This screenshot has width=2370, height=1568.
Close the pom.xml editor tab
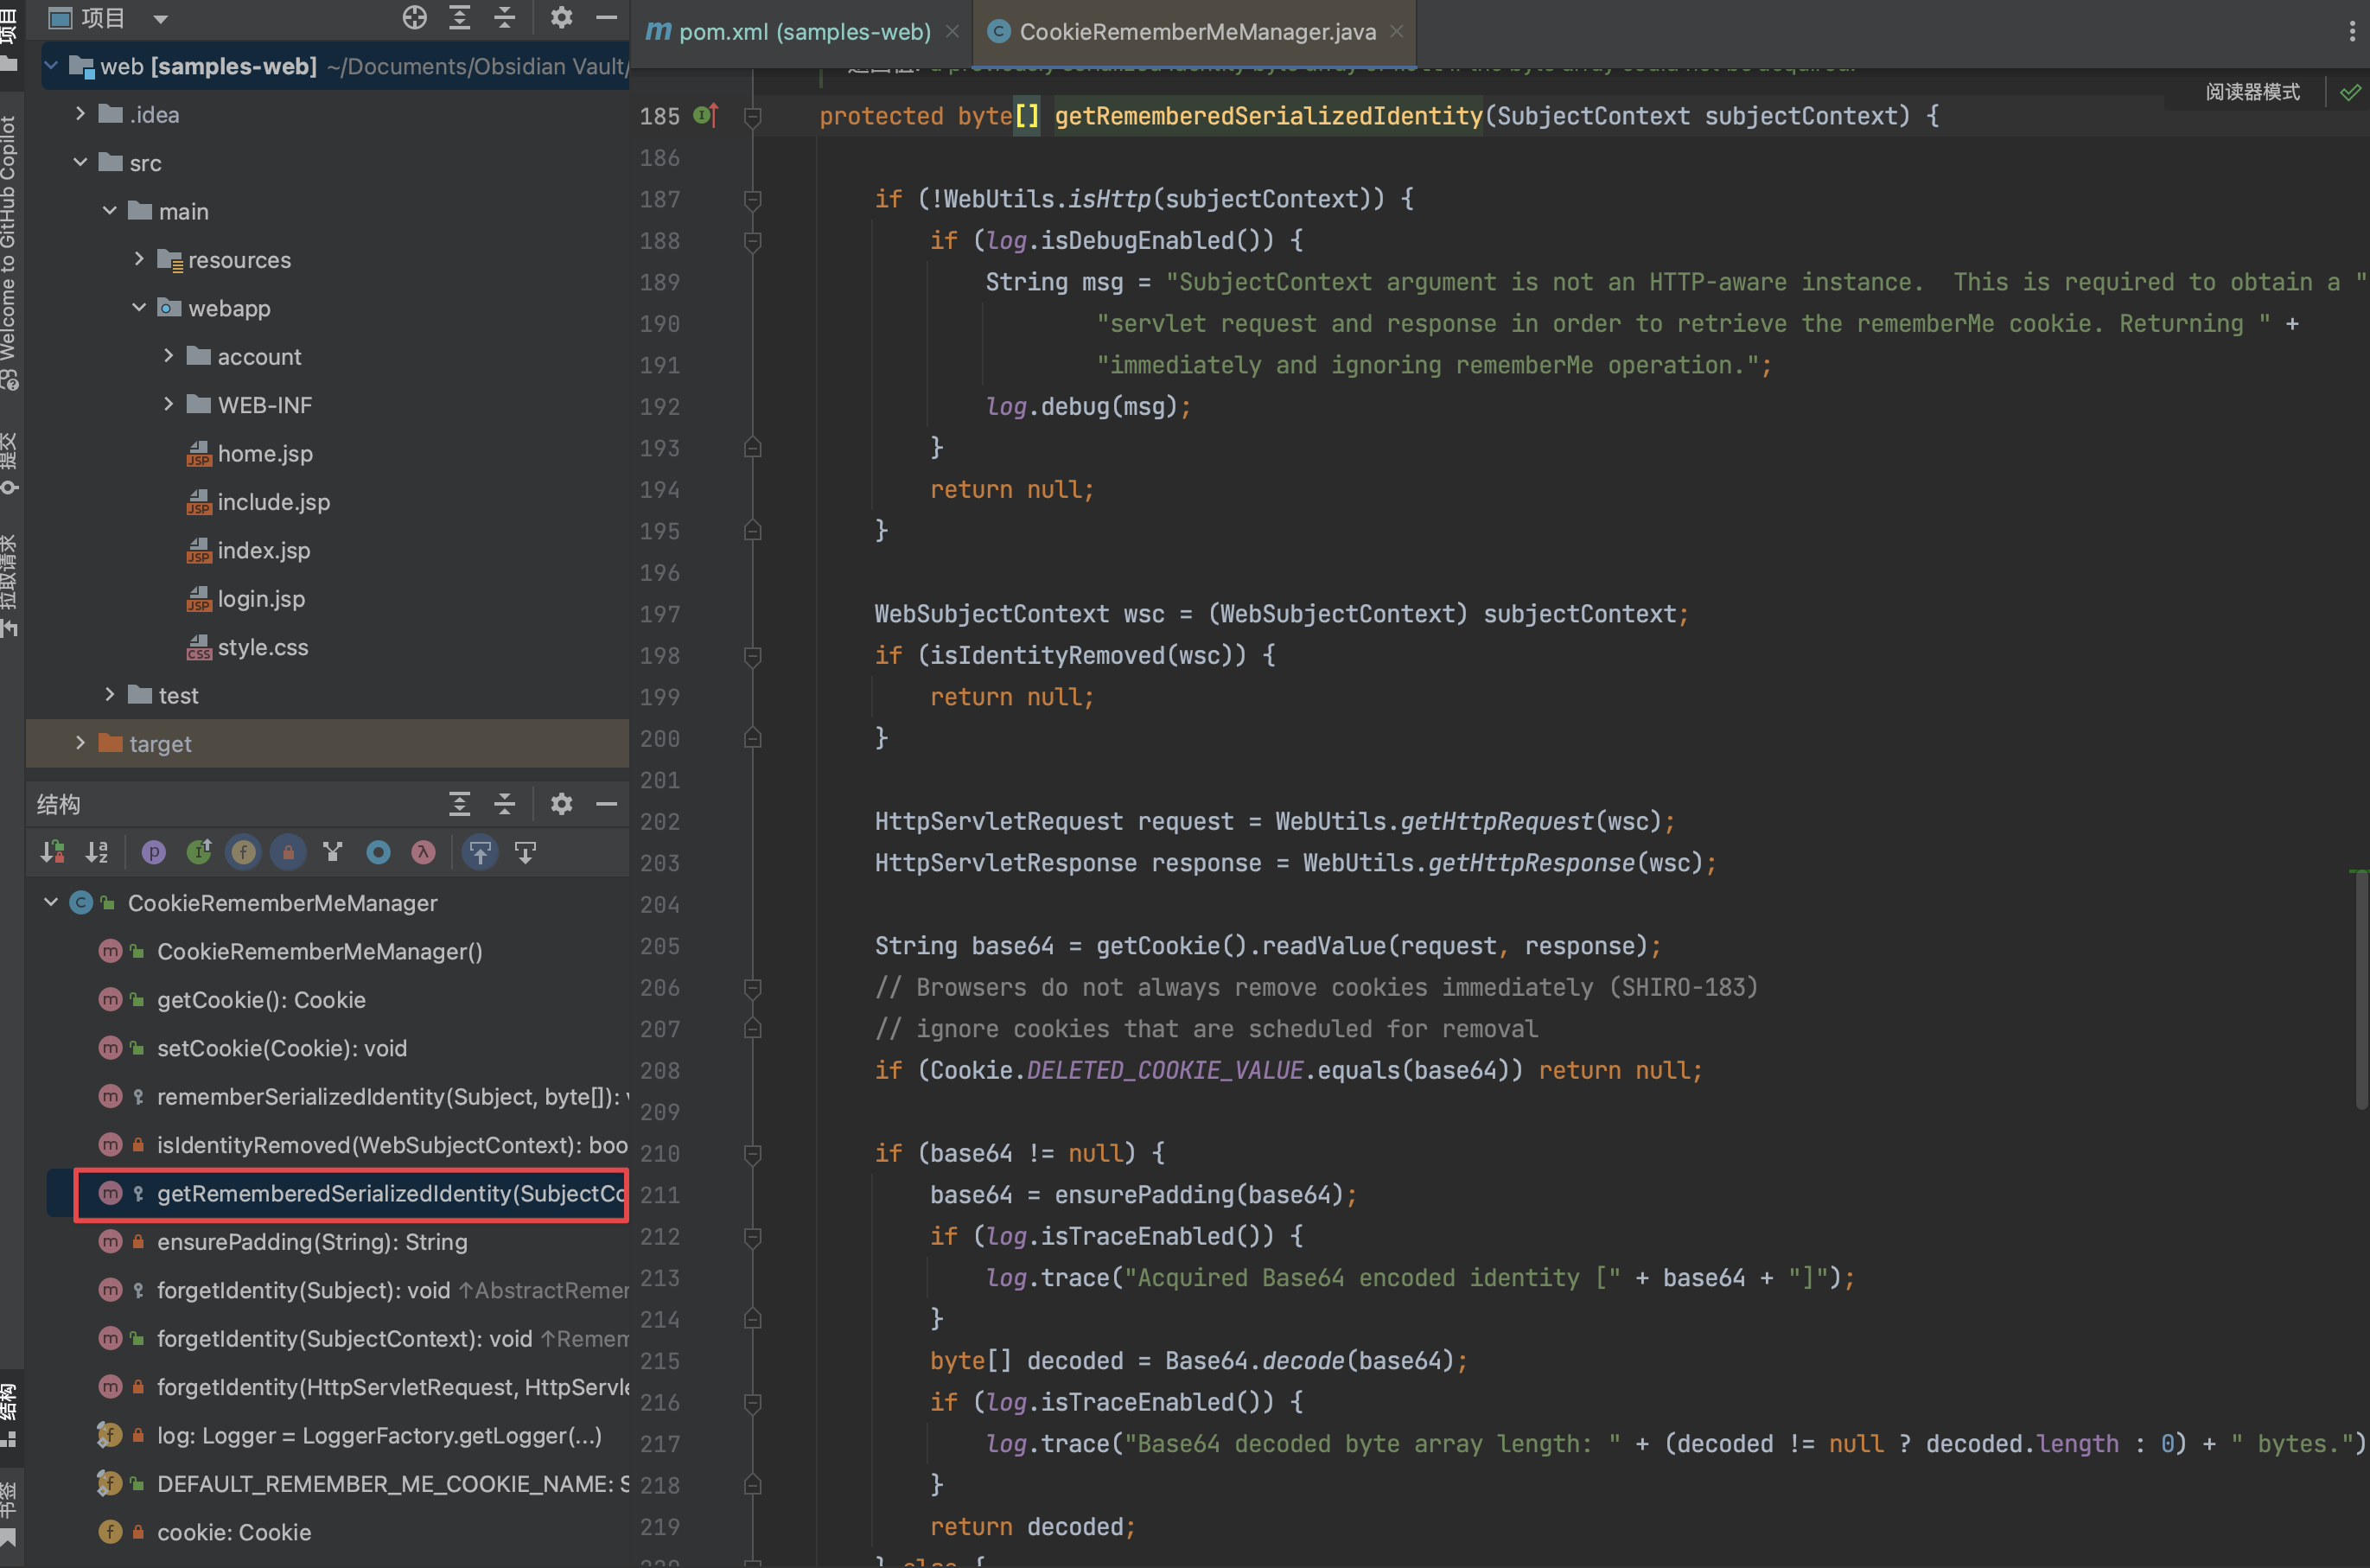click(x=952, y=32)
